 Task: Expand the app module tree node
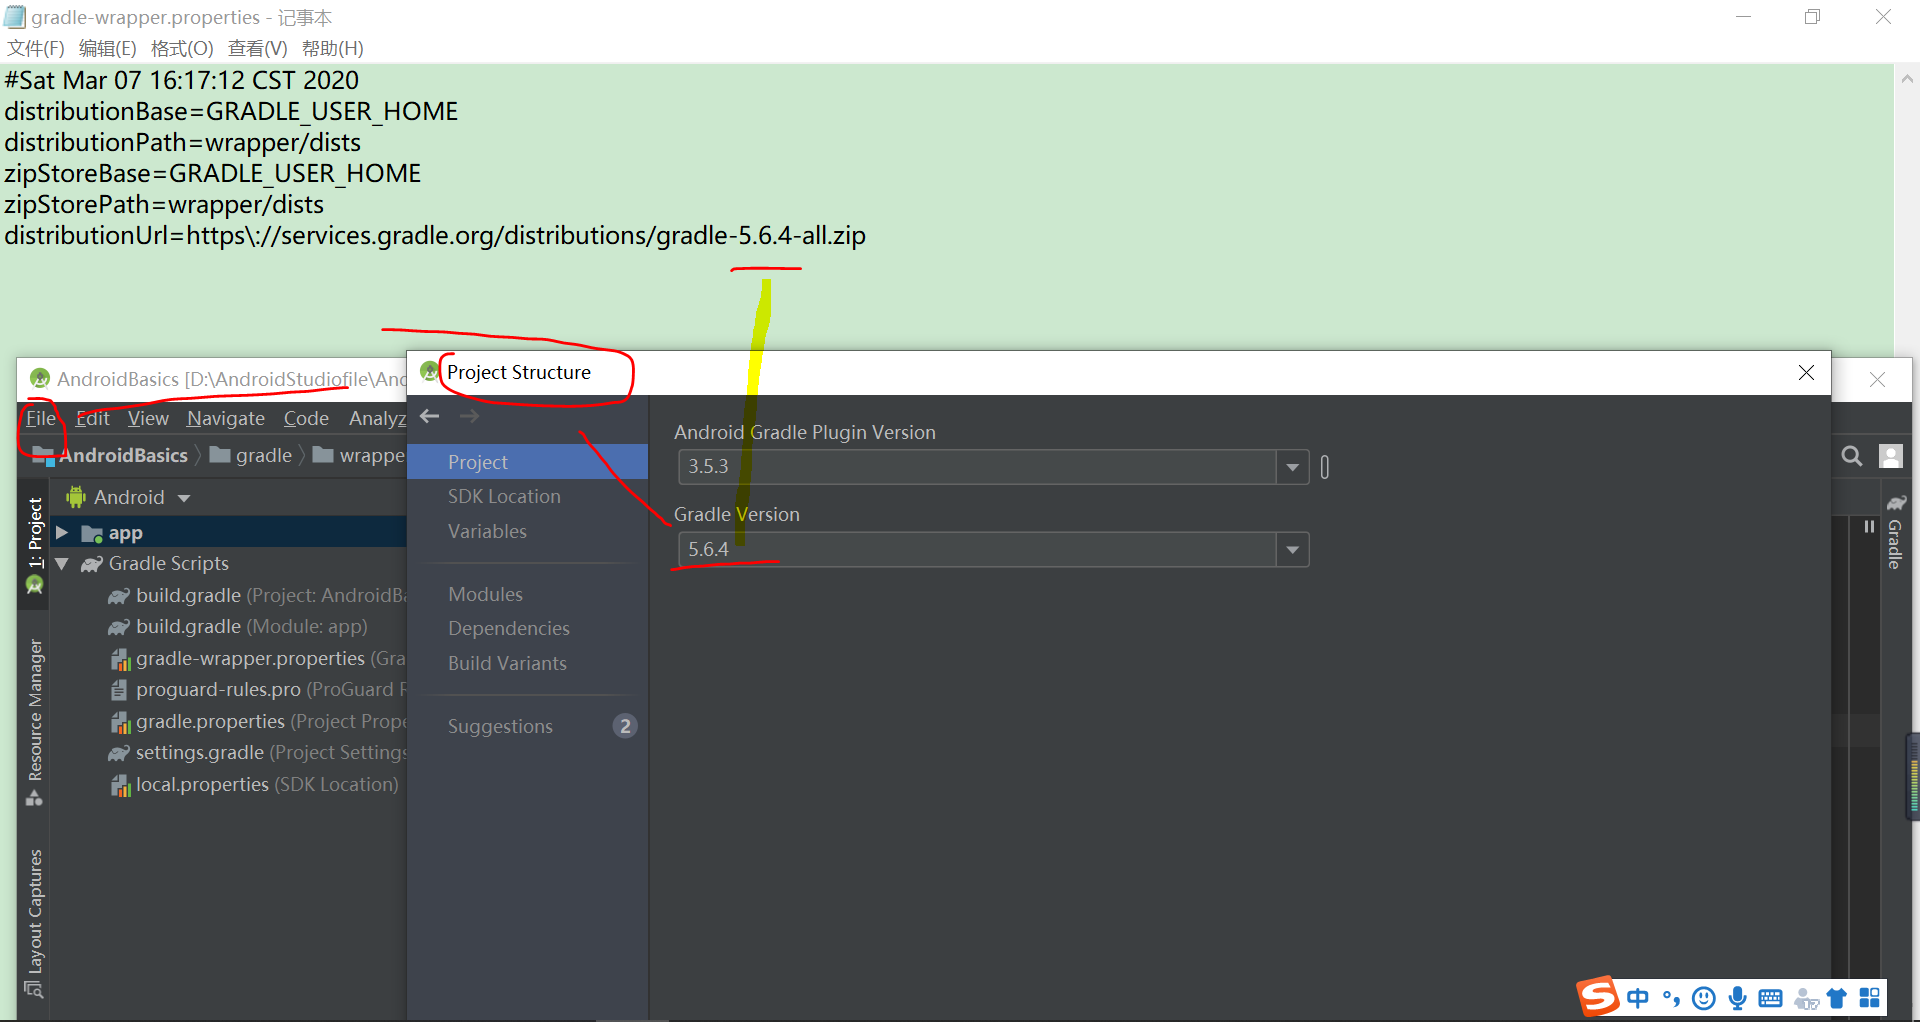pos(62,533)
